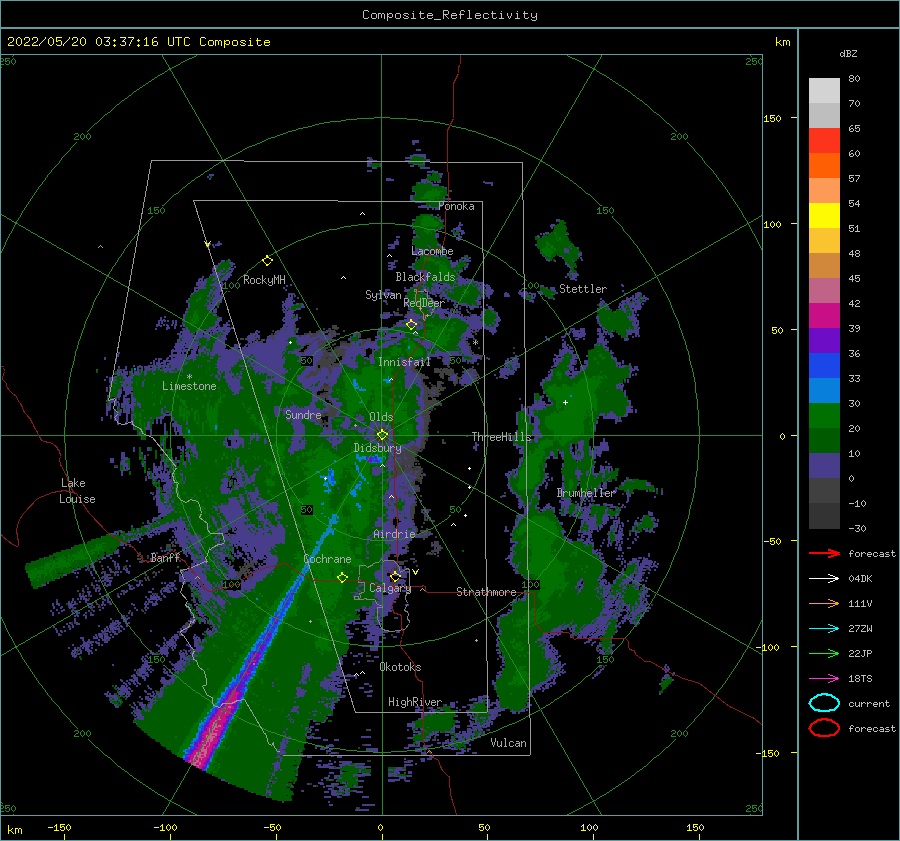Click the red forecast ellipse icon

tap(824, 728)
